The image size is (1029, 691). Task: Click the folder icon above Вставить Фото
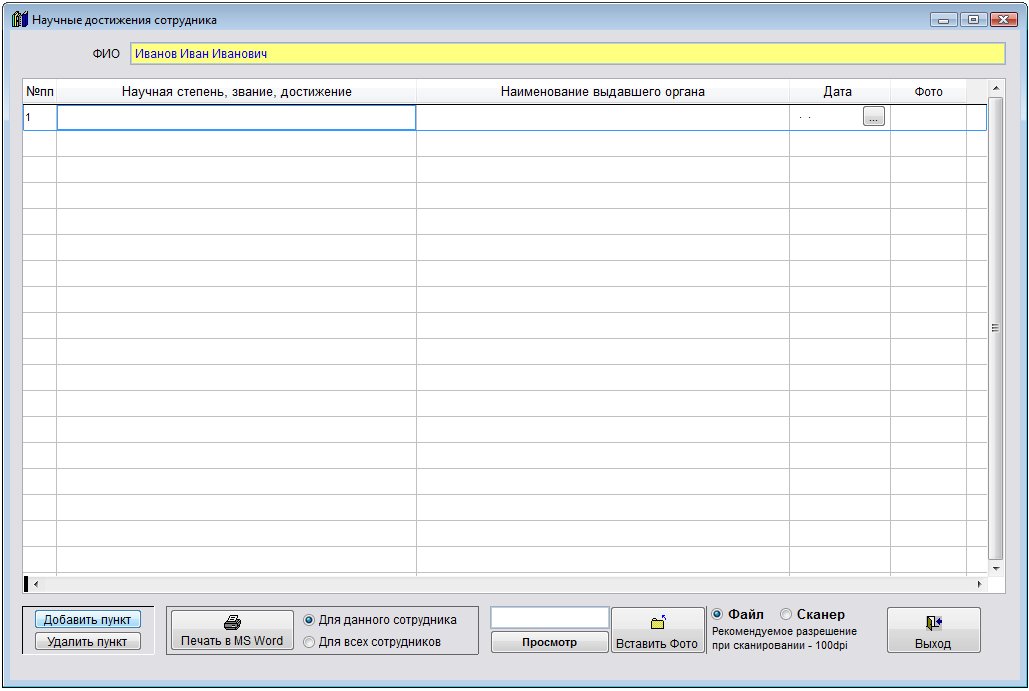pos(658,622)
